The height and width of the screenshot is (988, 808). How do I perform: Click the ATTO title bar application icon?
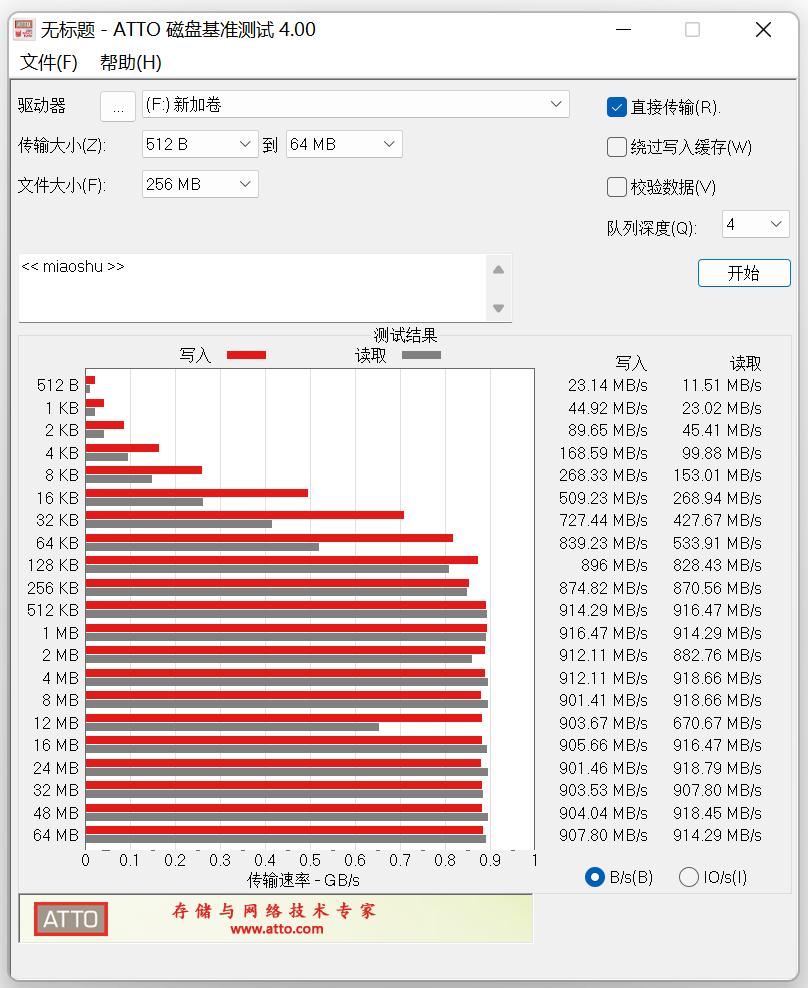pyautogui.click(x=24, y=29)
